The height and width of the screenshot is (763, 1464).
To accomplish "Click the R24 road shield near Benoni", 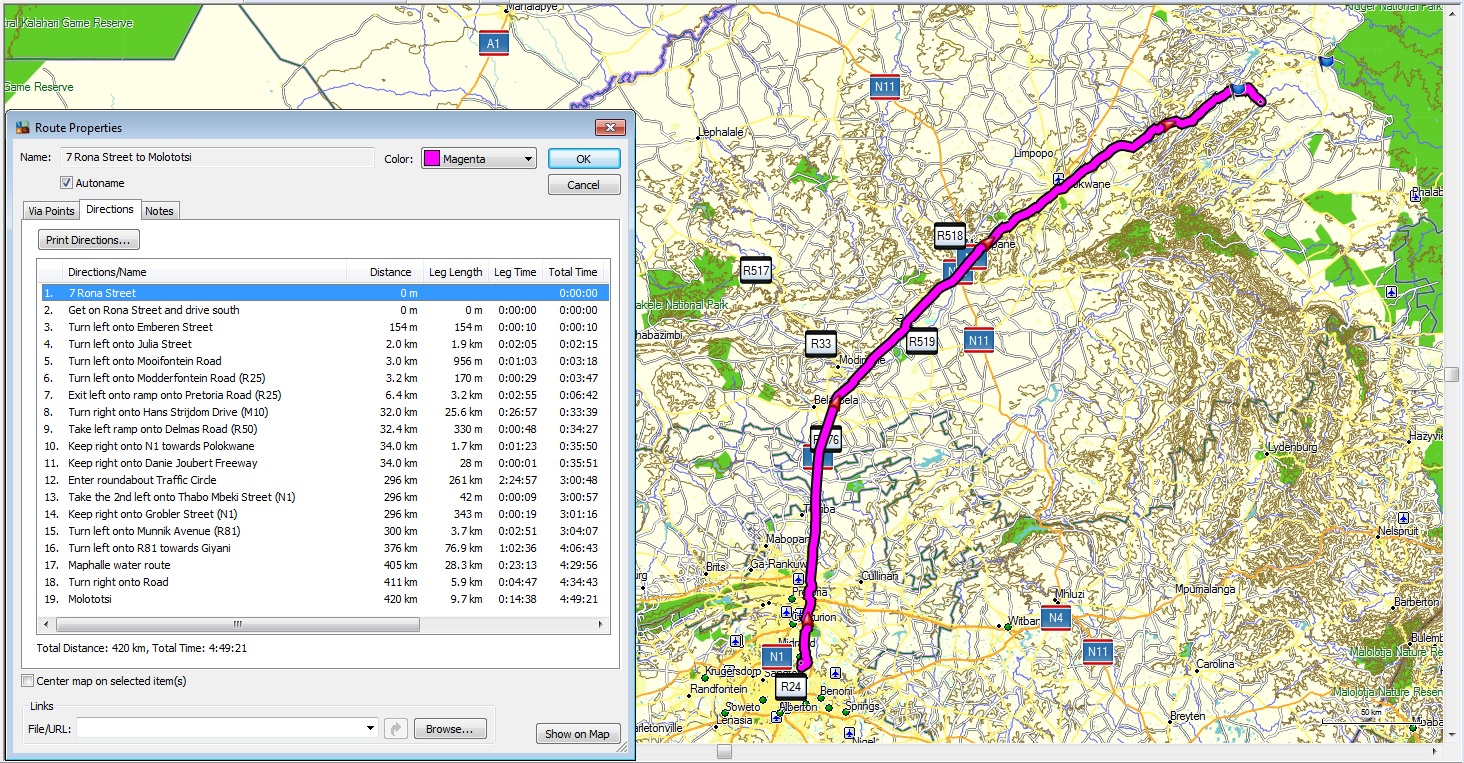I will (790, 686).
